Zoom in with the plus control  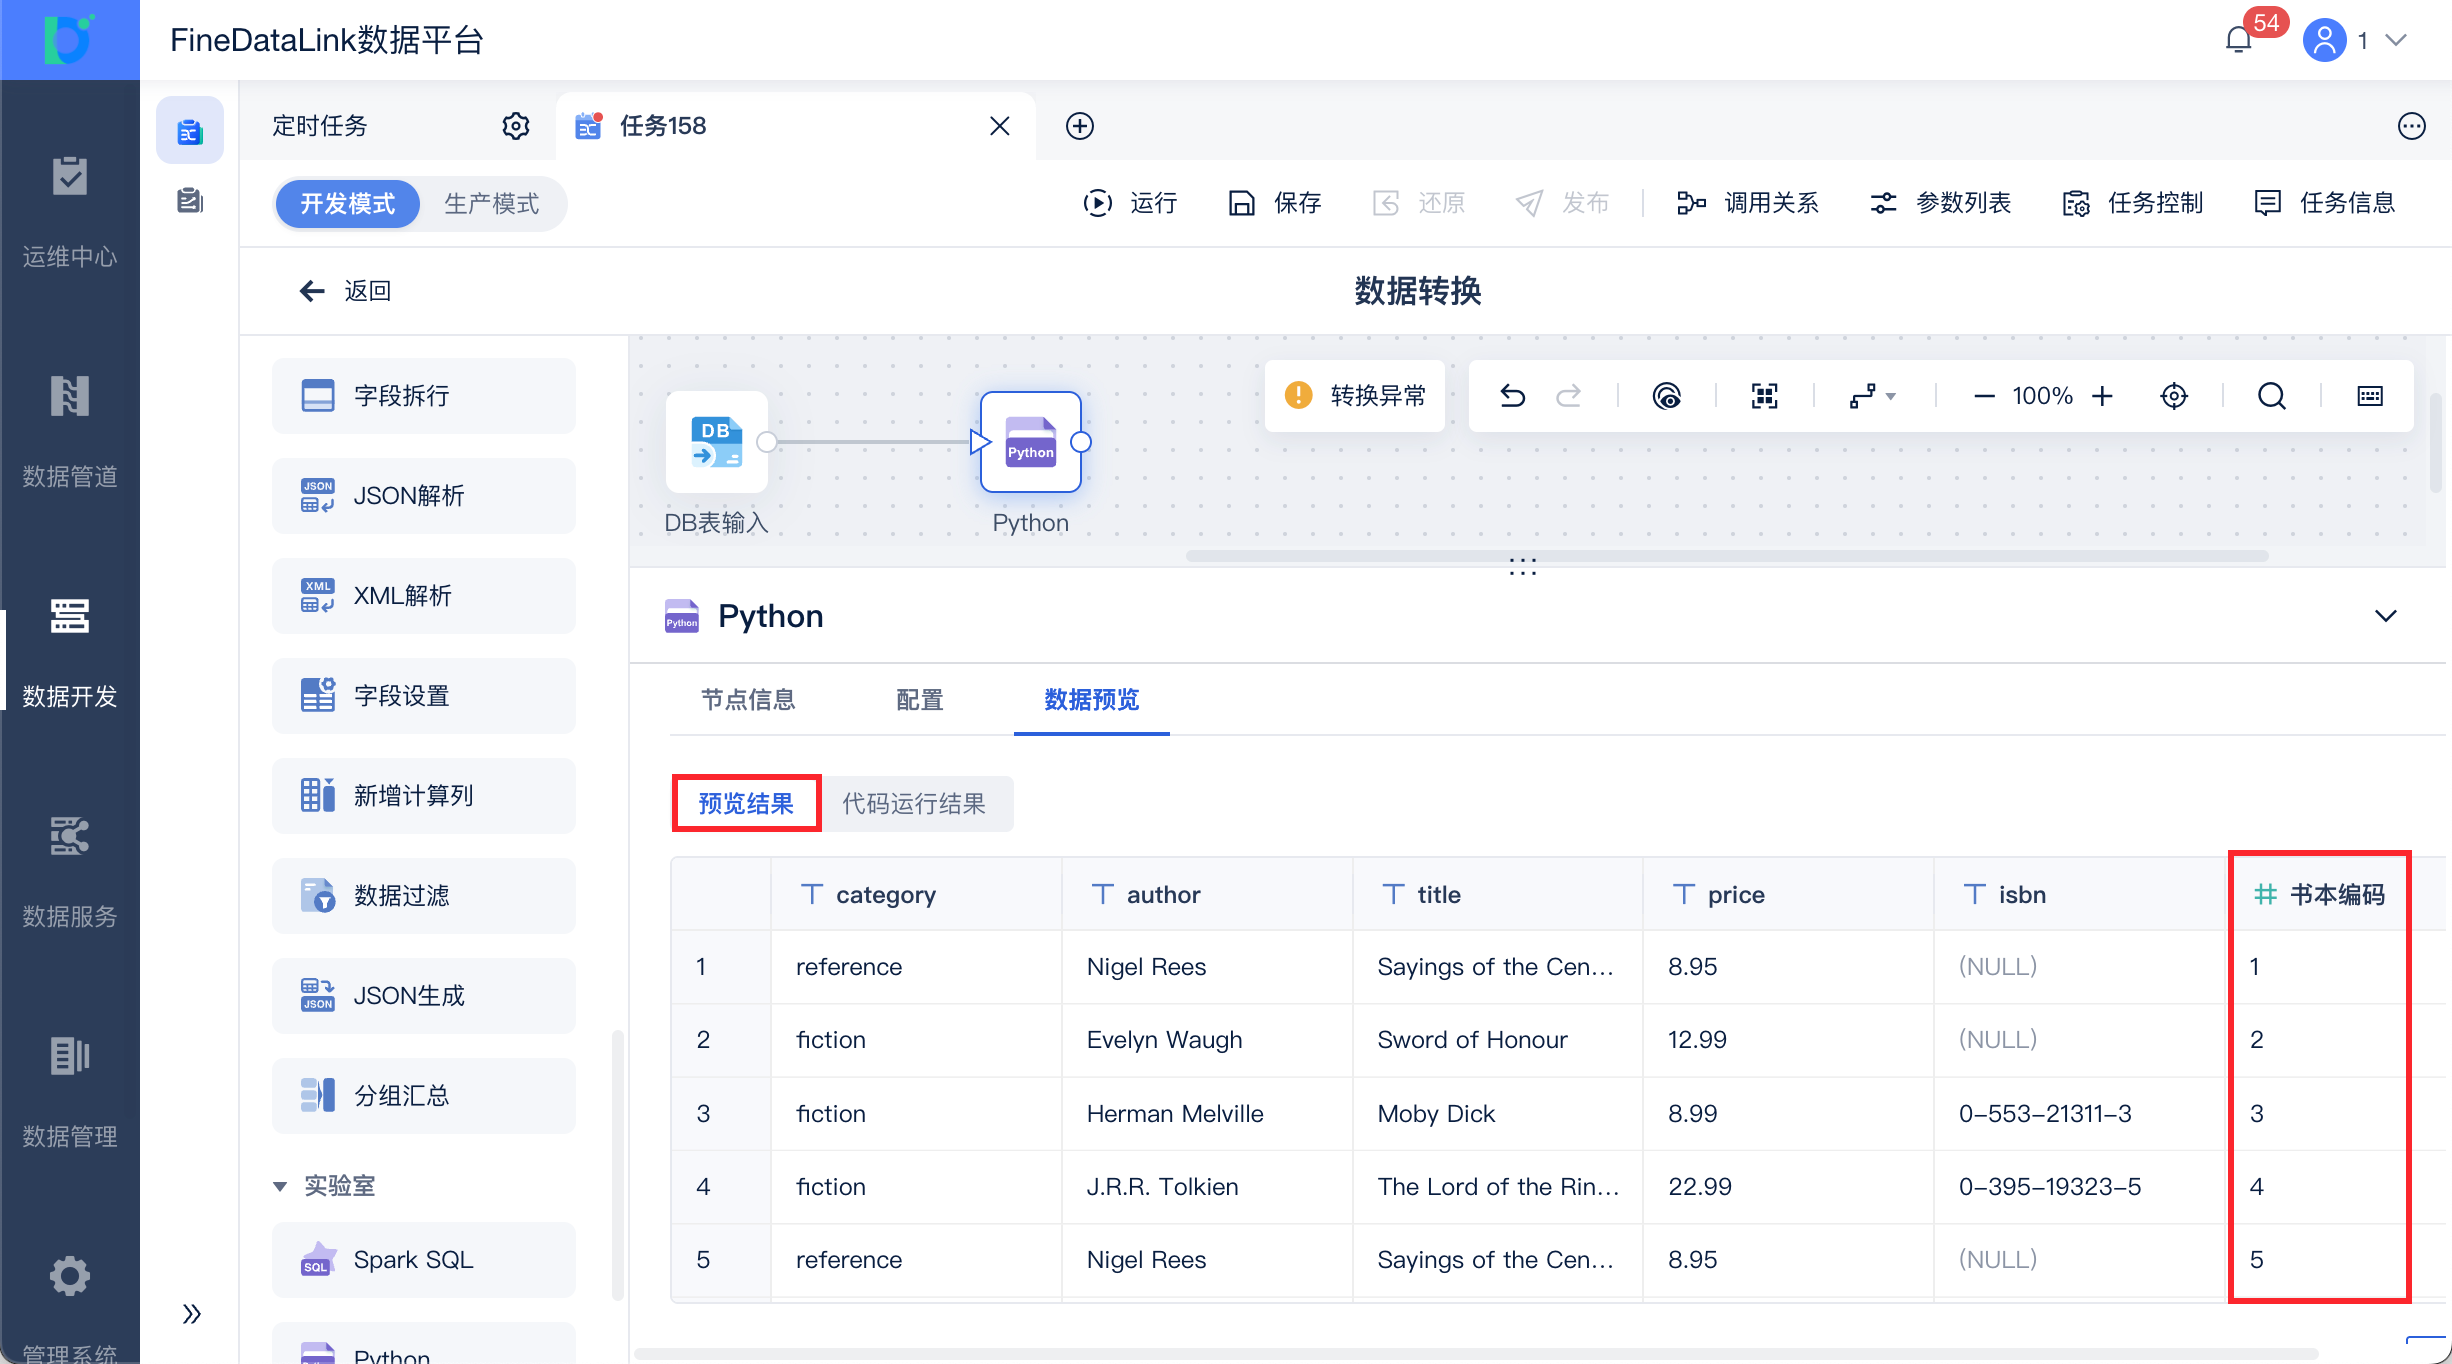[x=2102, y=396]
